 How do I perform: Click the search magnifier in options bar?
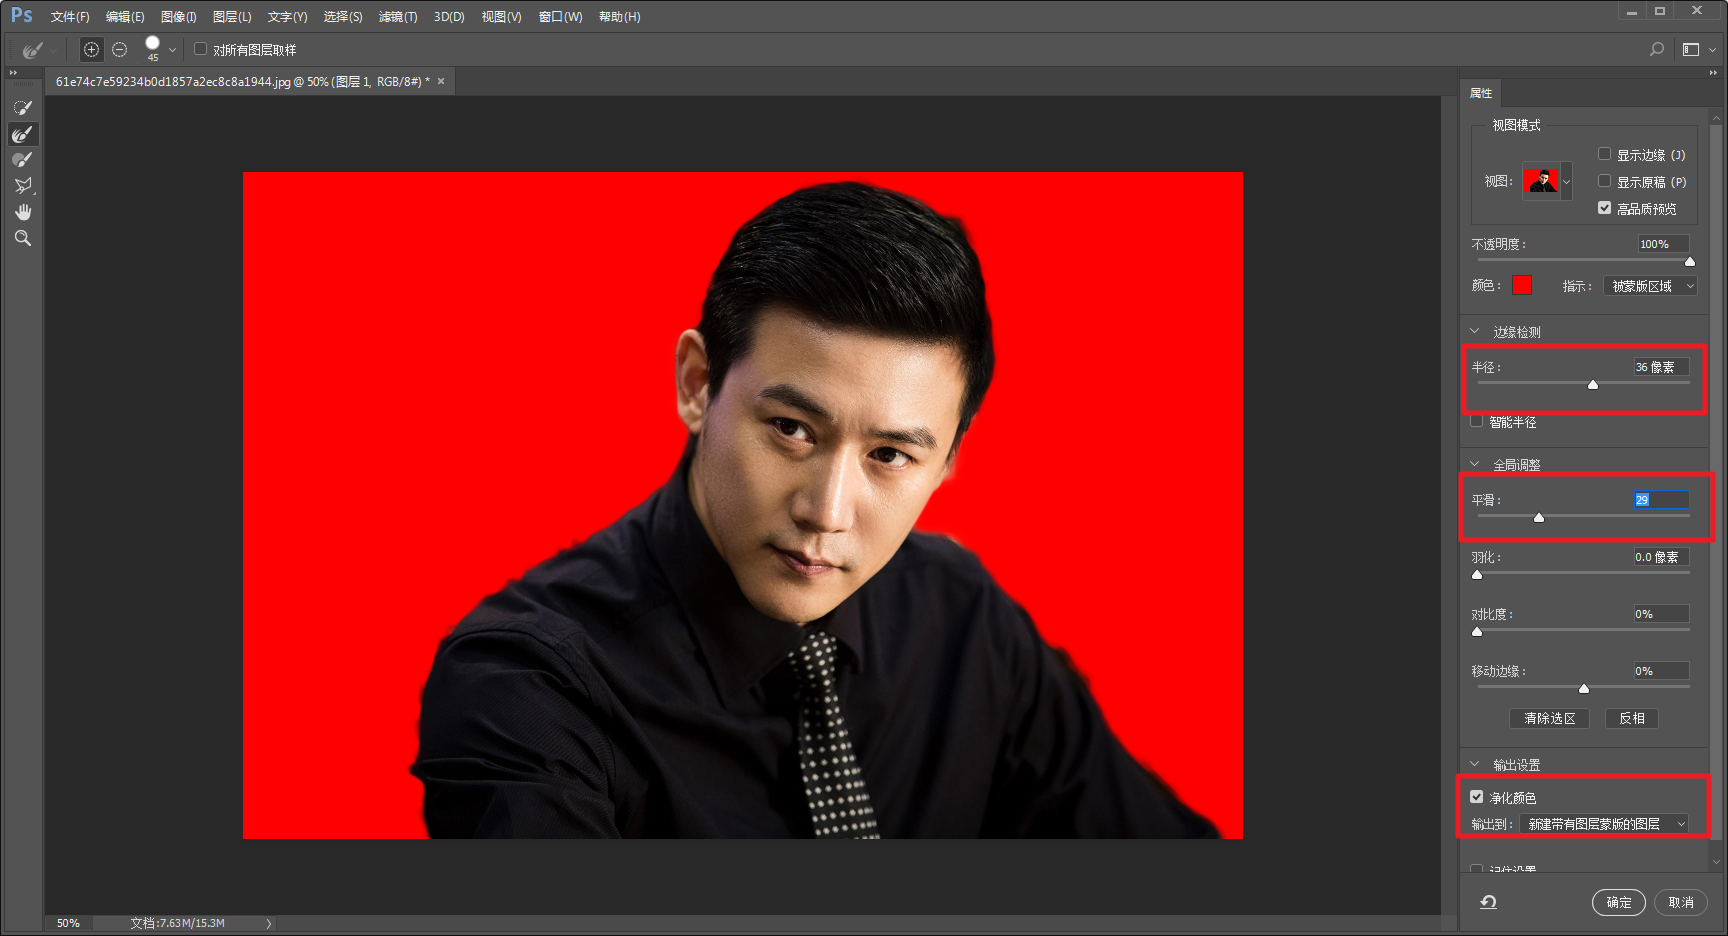coord(1657,49)
